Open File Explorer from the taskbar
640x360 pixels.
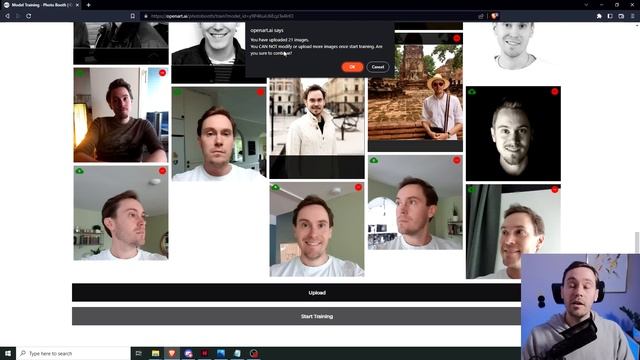(x=156, y=353)
